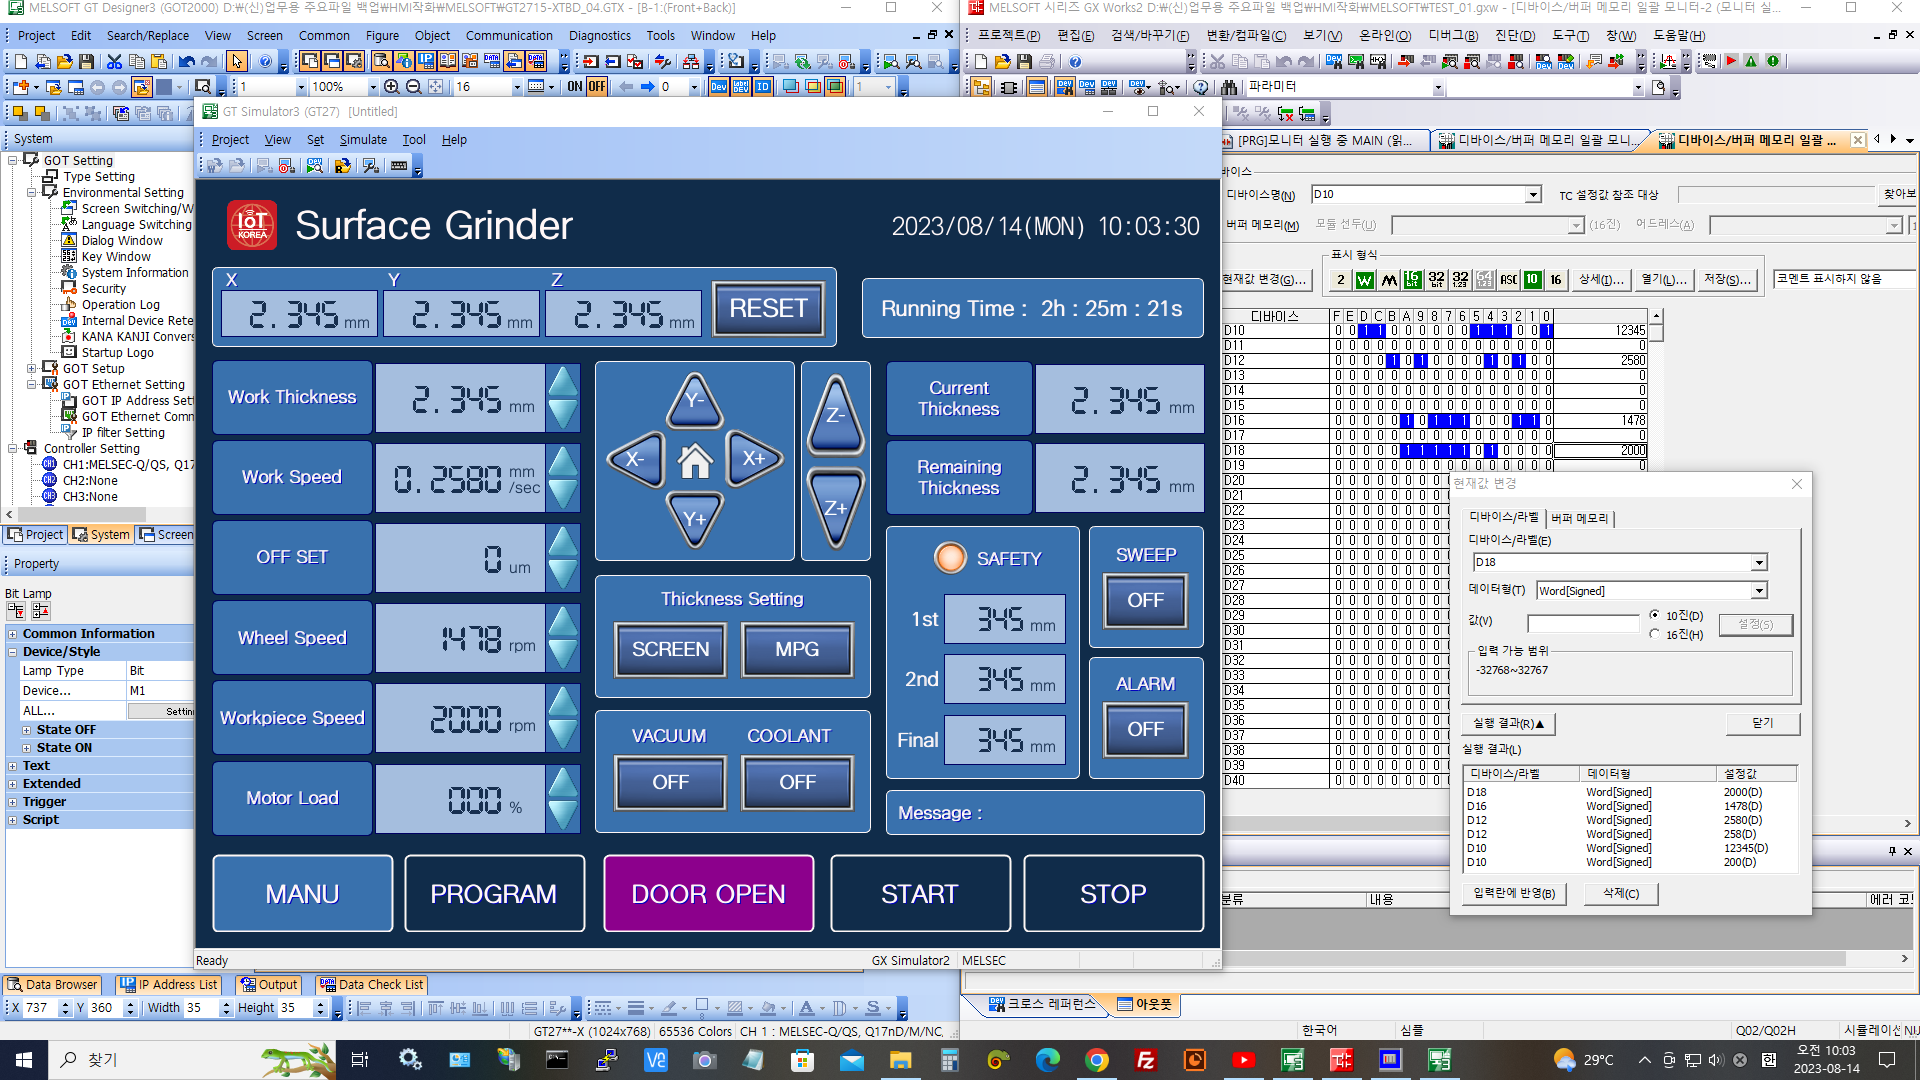Viewport: 1920px width, 1080px height.
Task: Switch to the 버퍼 메모리 tab
Action: [1579, 518]
